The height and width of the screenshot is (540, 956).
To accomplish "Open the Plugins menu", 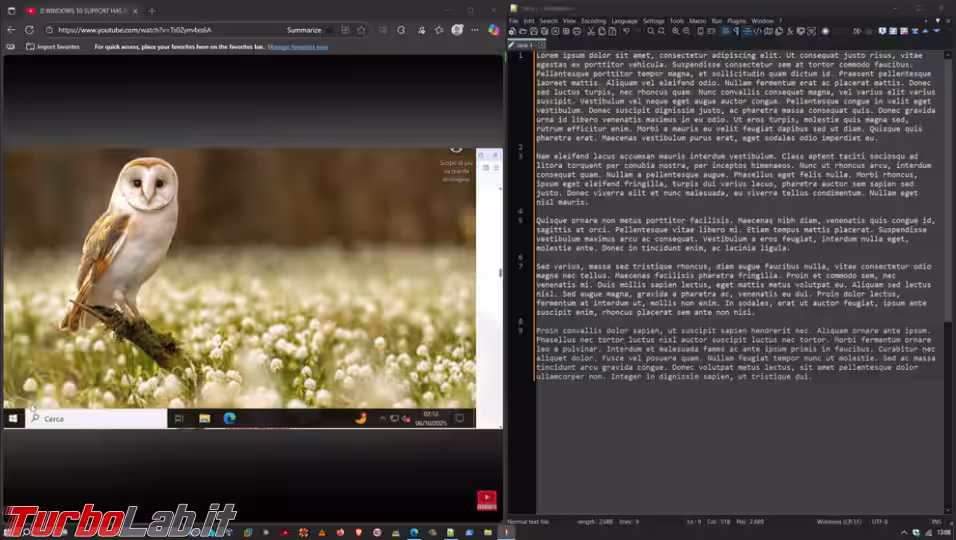I will coord(737,20).
